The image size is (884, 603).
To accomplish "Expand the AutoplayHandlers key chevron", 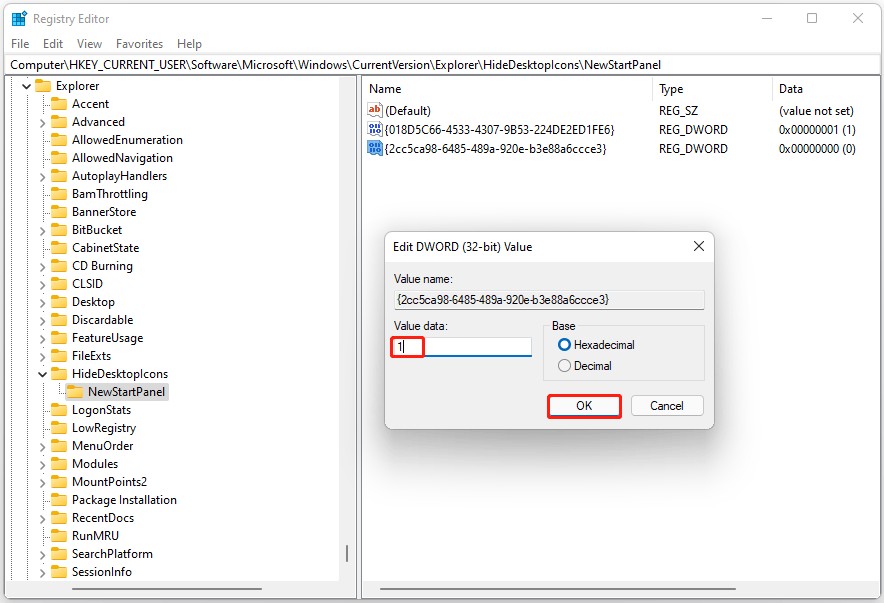I will 42,176.
